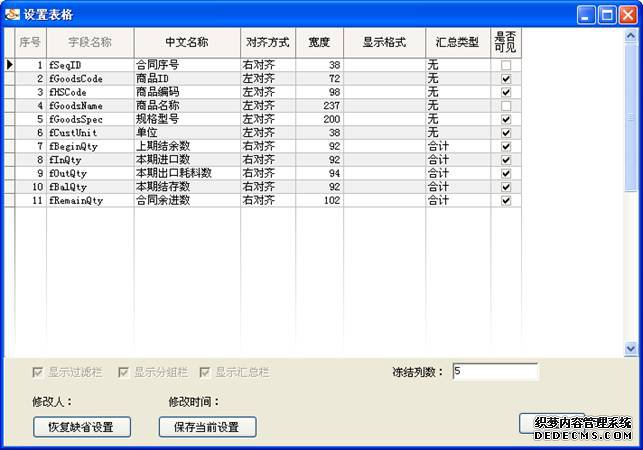This screenshot has height=450, width=643.
Task: Toggle visibility checkbox for fSeqID row
Action: pyautogui.click(x=506, y=65)
